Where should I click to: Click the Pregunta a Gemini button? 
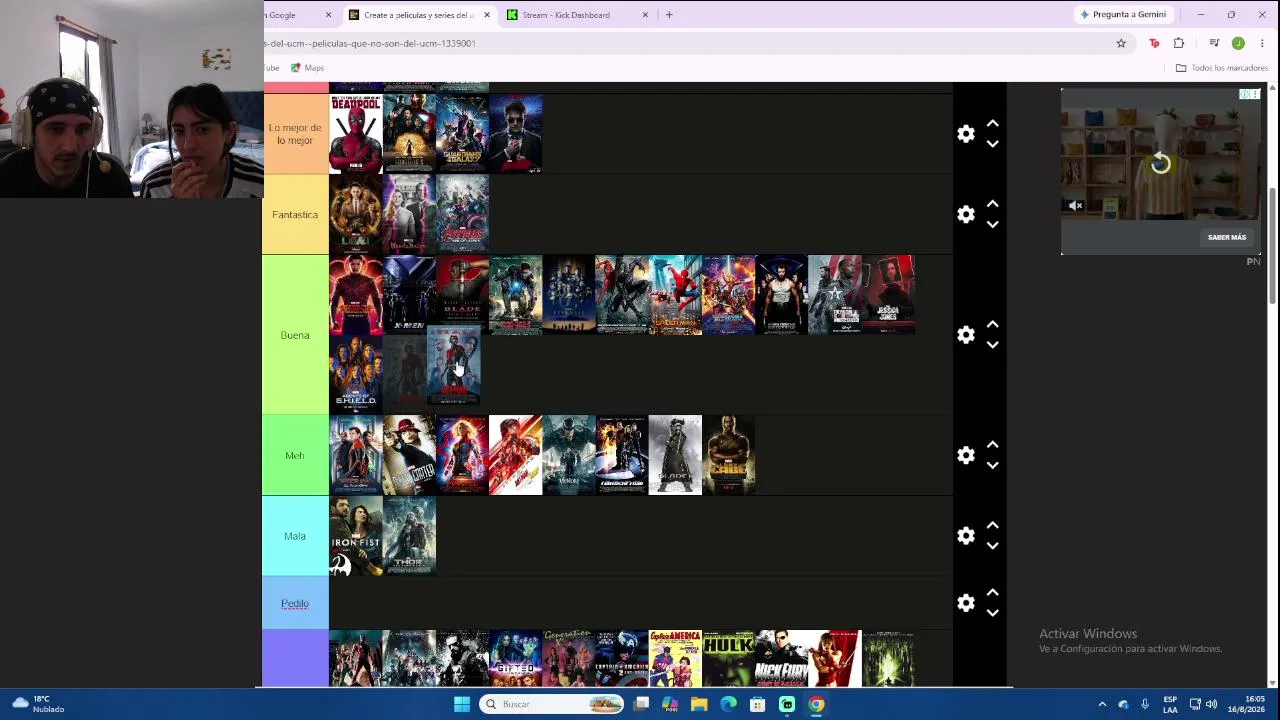click(x=1122, y=15)
